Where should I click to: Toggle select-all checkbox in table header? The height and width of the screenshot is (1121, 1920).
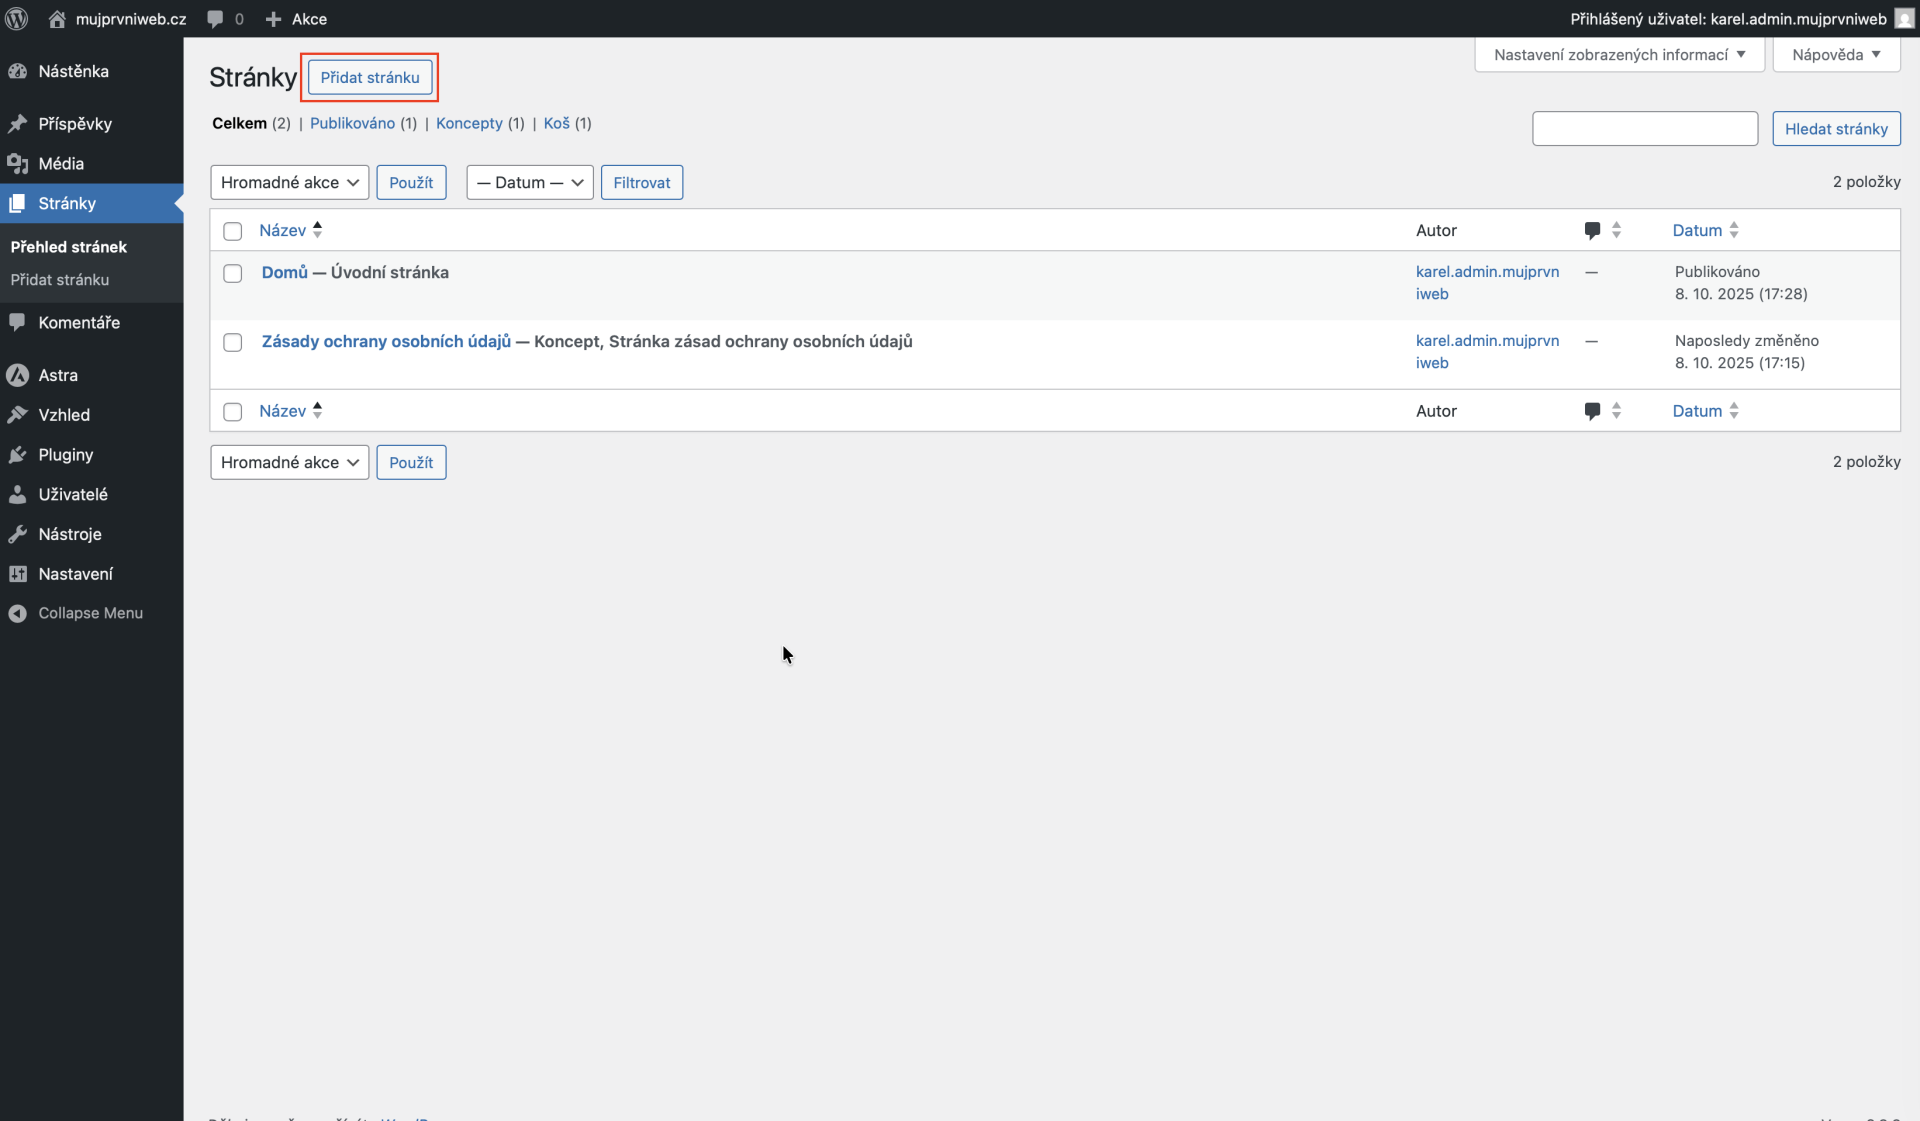tap(233, 231)
